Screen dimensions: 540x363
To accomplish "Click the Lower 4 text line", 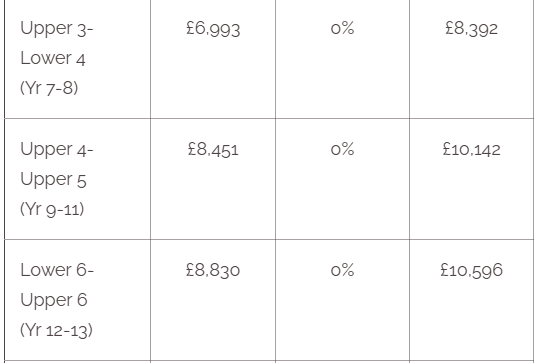I will point(53,58).
